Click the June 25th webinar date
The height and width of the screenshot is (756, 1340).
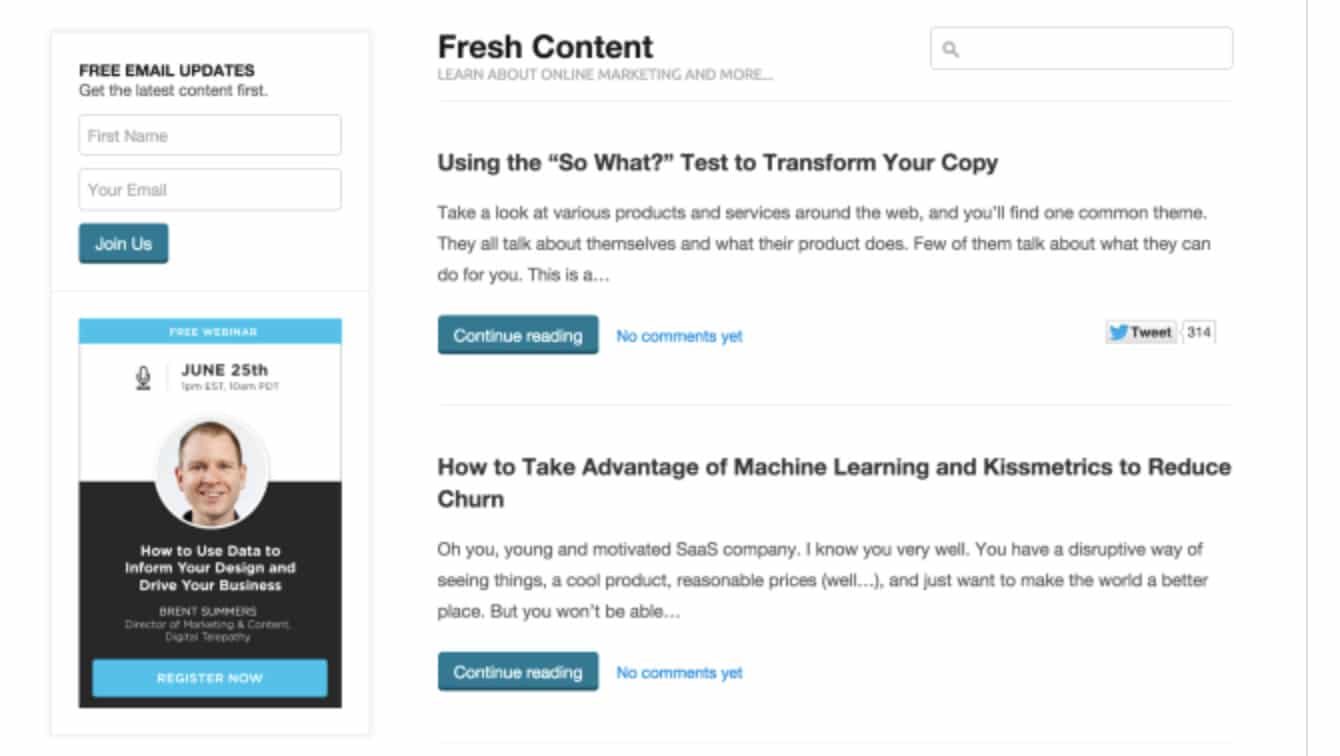pos(224,370)
